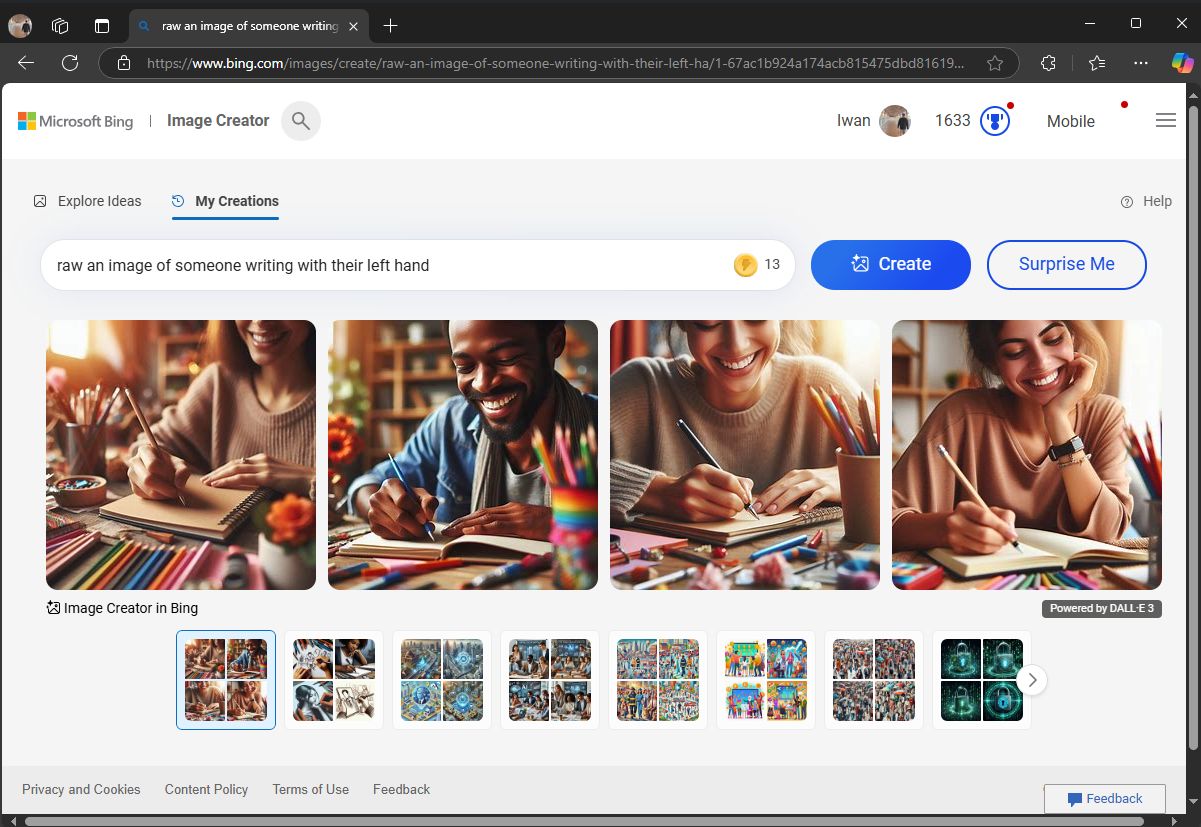This screenshot has height=827, width=1201.
Task: Open image of woman writing in sketchbook
Action: pos(181,455)
